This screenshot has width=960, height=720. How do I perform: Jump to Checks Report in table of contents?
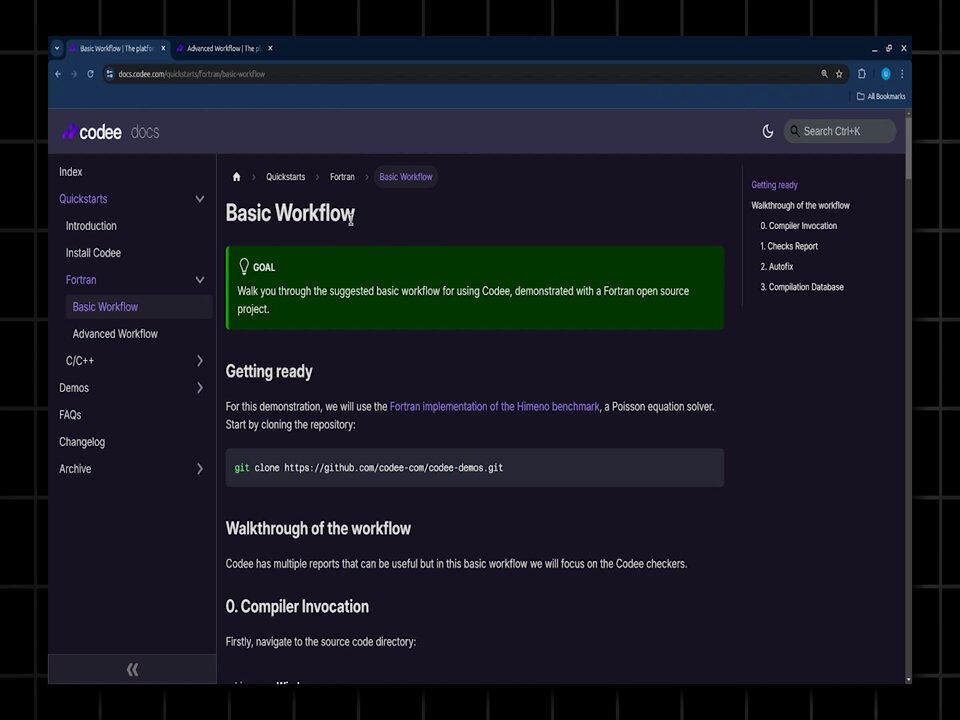pos(789,246)
